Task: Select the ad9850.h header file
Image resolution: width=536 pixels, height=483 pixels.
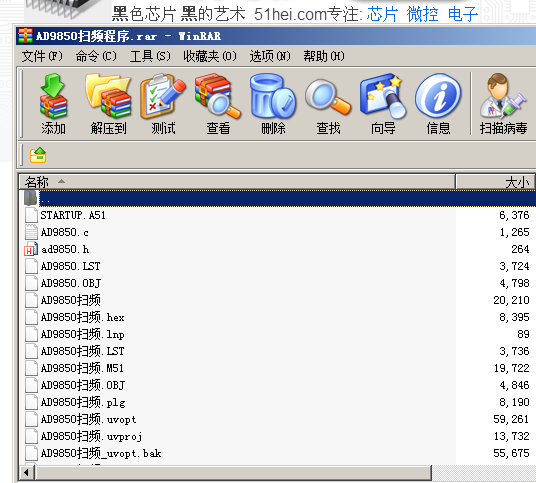Action: pyautogui.click(x=65, y=250)
